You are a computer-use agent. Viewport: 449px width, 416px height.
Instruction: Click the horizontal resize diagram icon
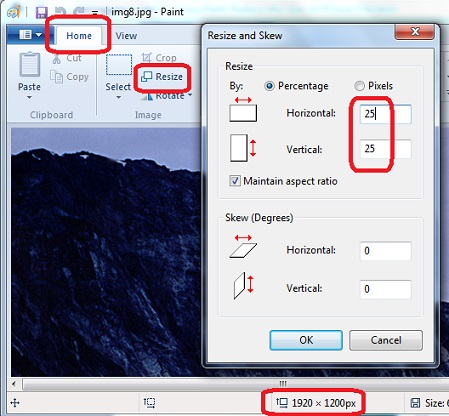(243, 110)
